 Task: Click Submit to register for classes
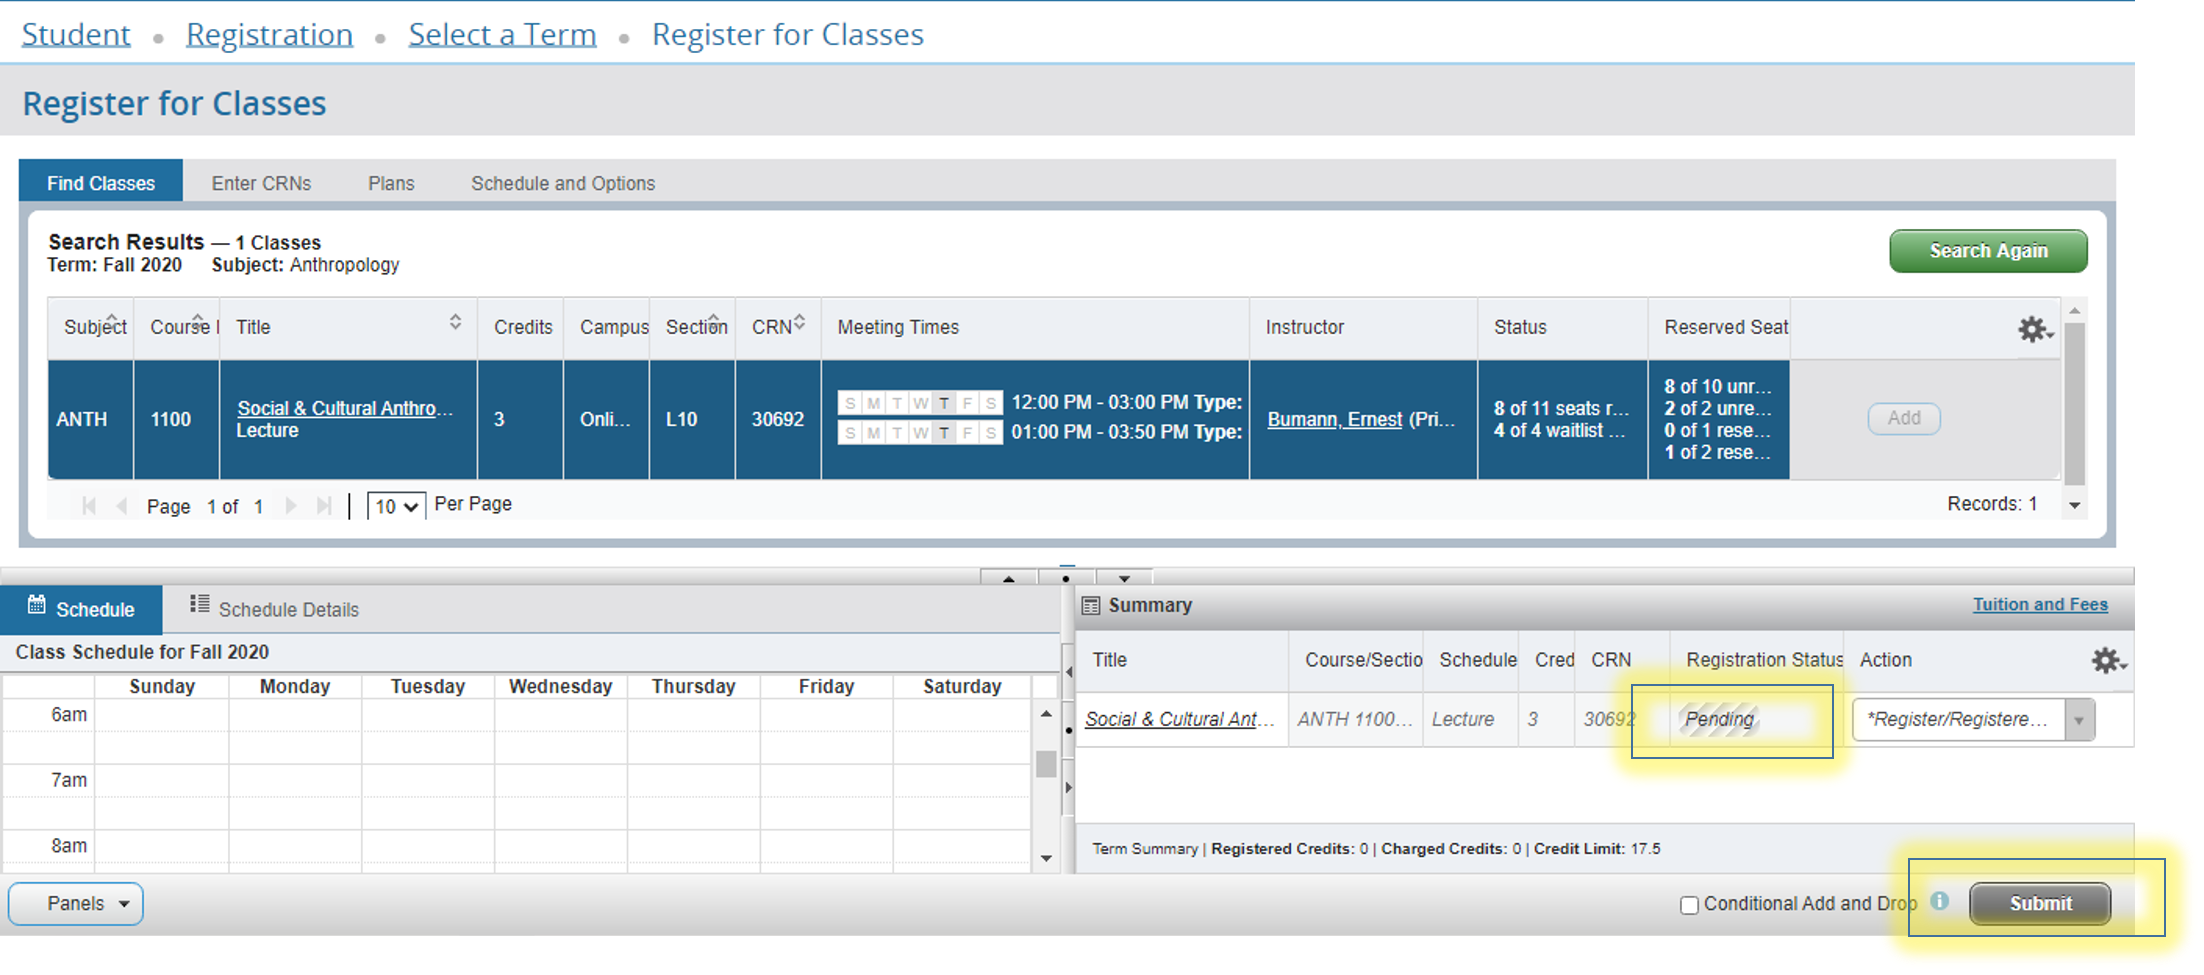click(x=2039, y=903)
